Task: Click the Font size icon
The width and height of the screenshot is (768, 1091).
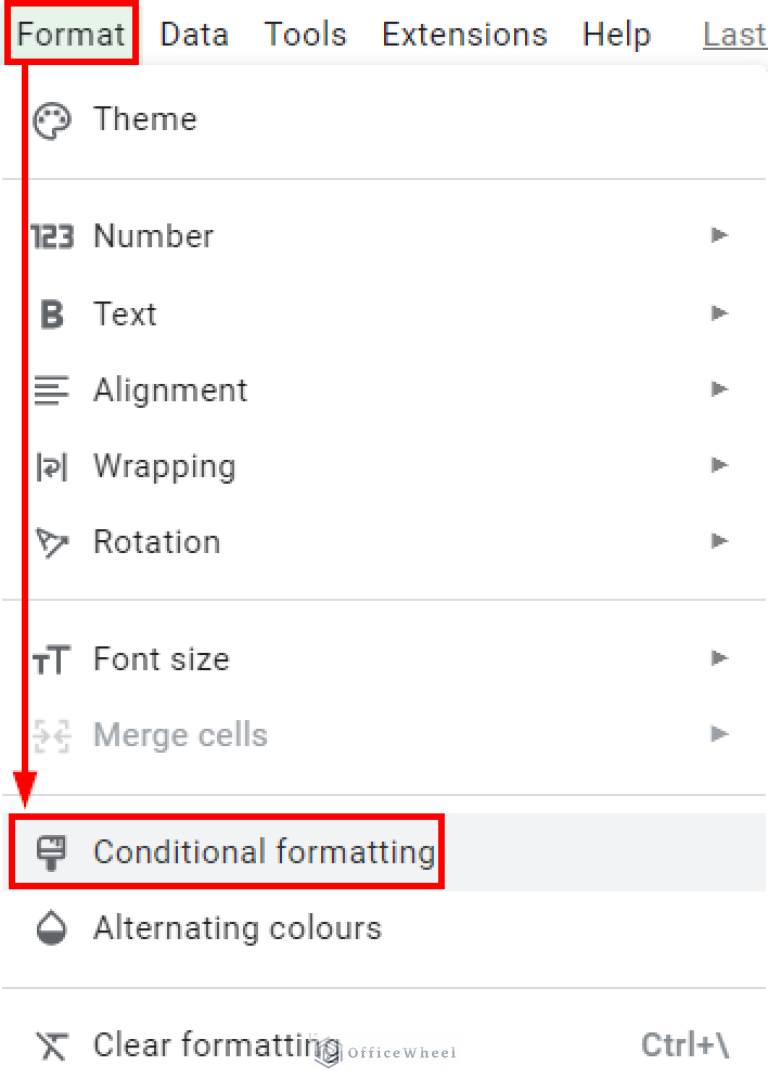Action: click(x=51, y=659)
